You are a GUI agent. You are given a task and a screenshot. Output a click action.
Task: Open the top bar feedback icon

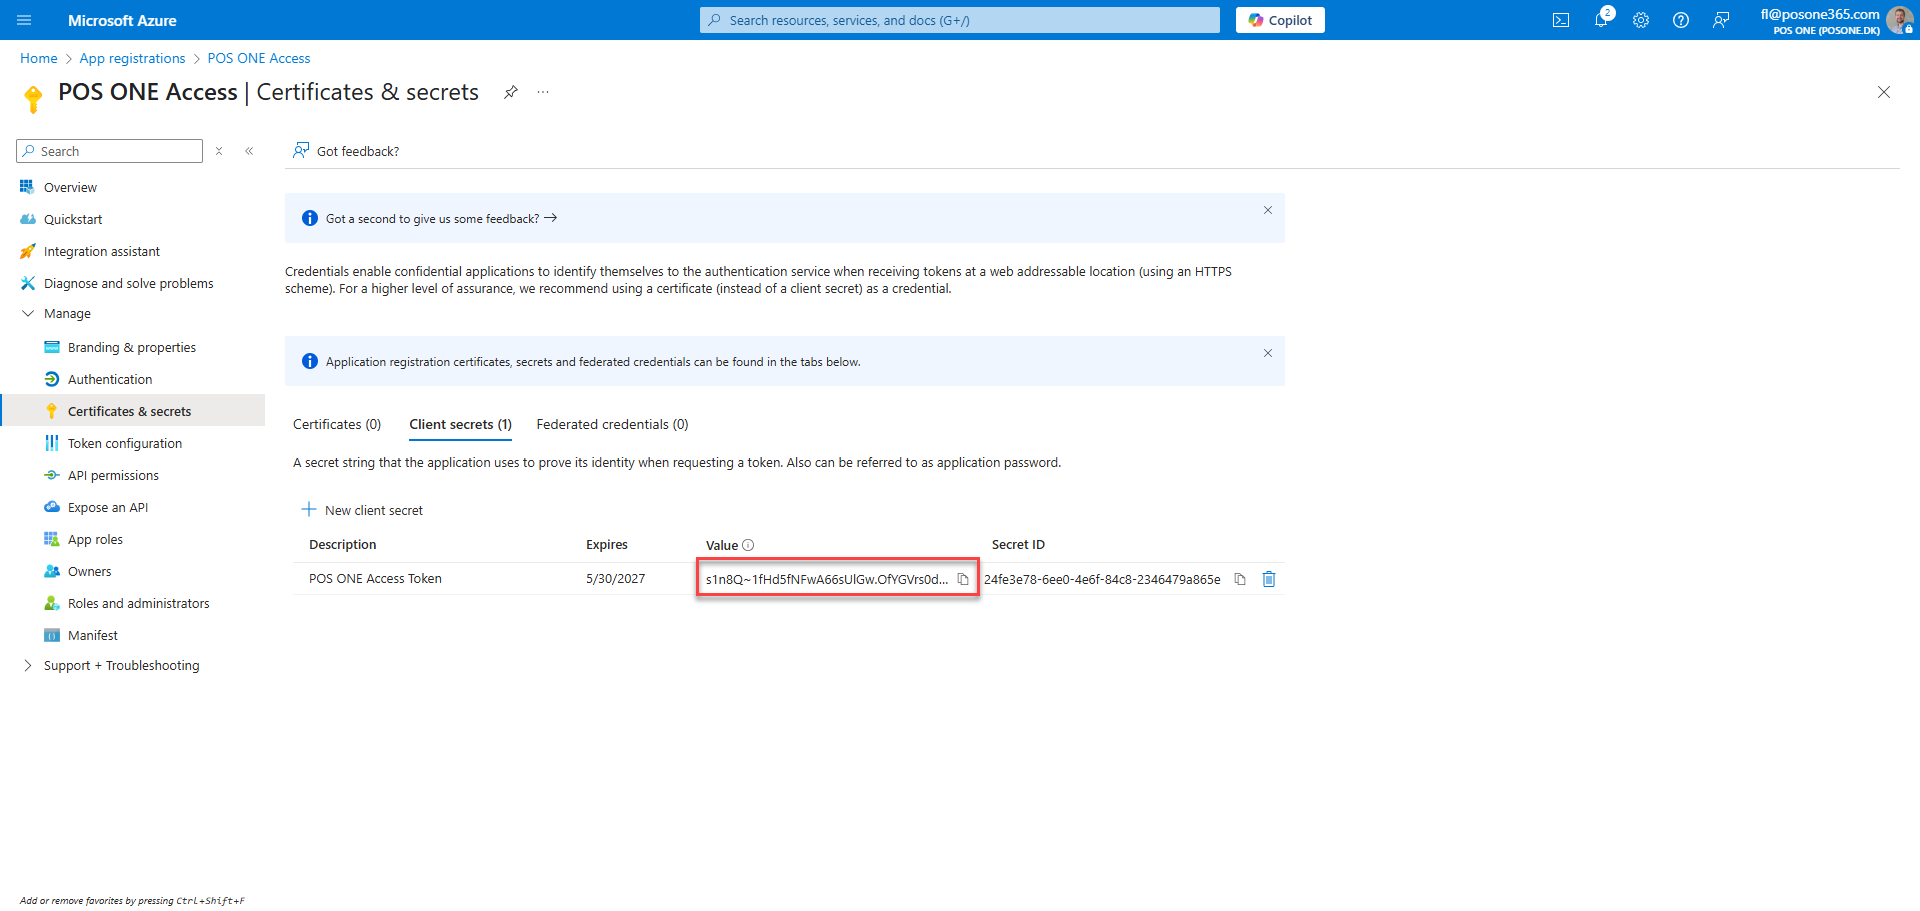tap(1721, 20)
